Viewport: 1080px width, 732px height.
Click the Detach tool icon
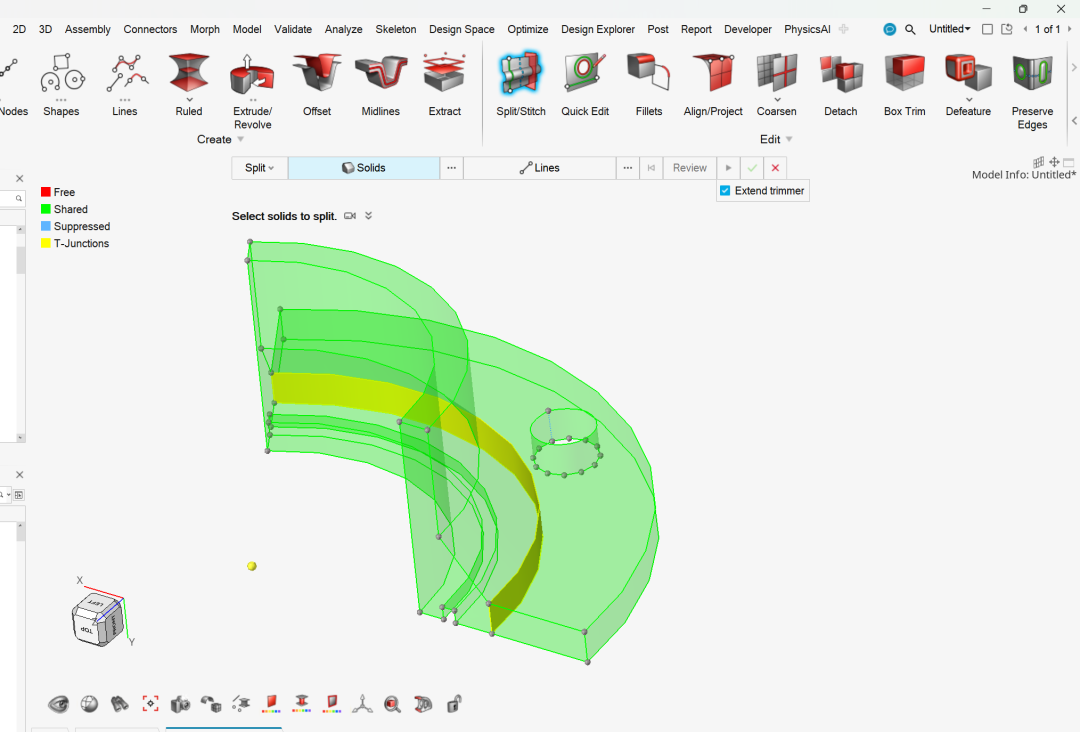point(840,75)
